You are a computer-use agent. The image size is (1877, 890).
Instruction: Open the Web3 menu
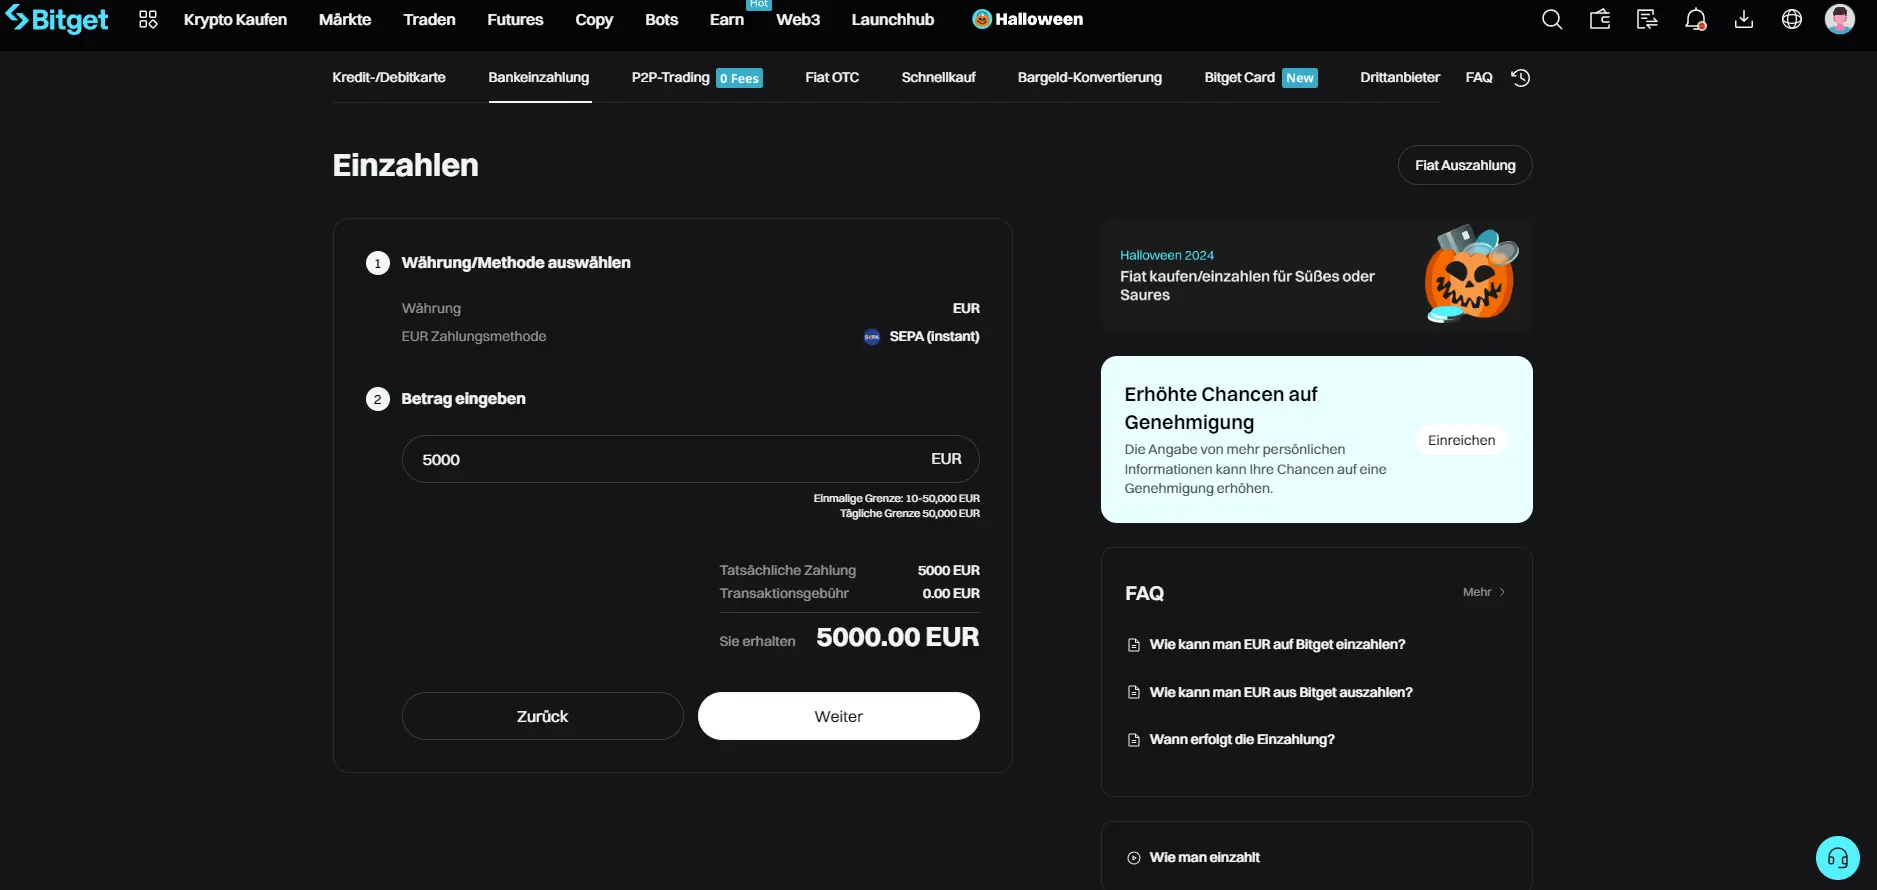tap(798, 19)
